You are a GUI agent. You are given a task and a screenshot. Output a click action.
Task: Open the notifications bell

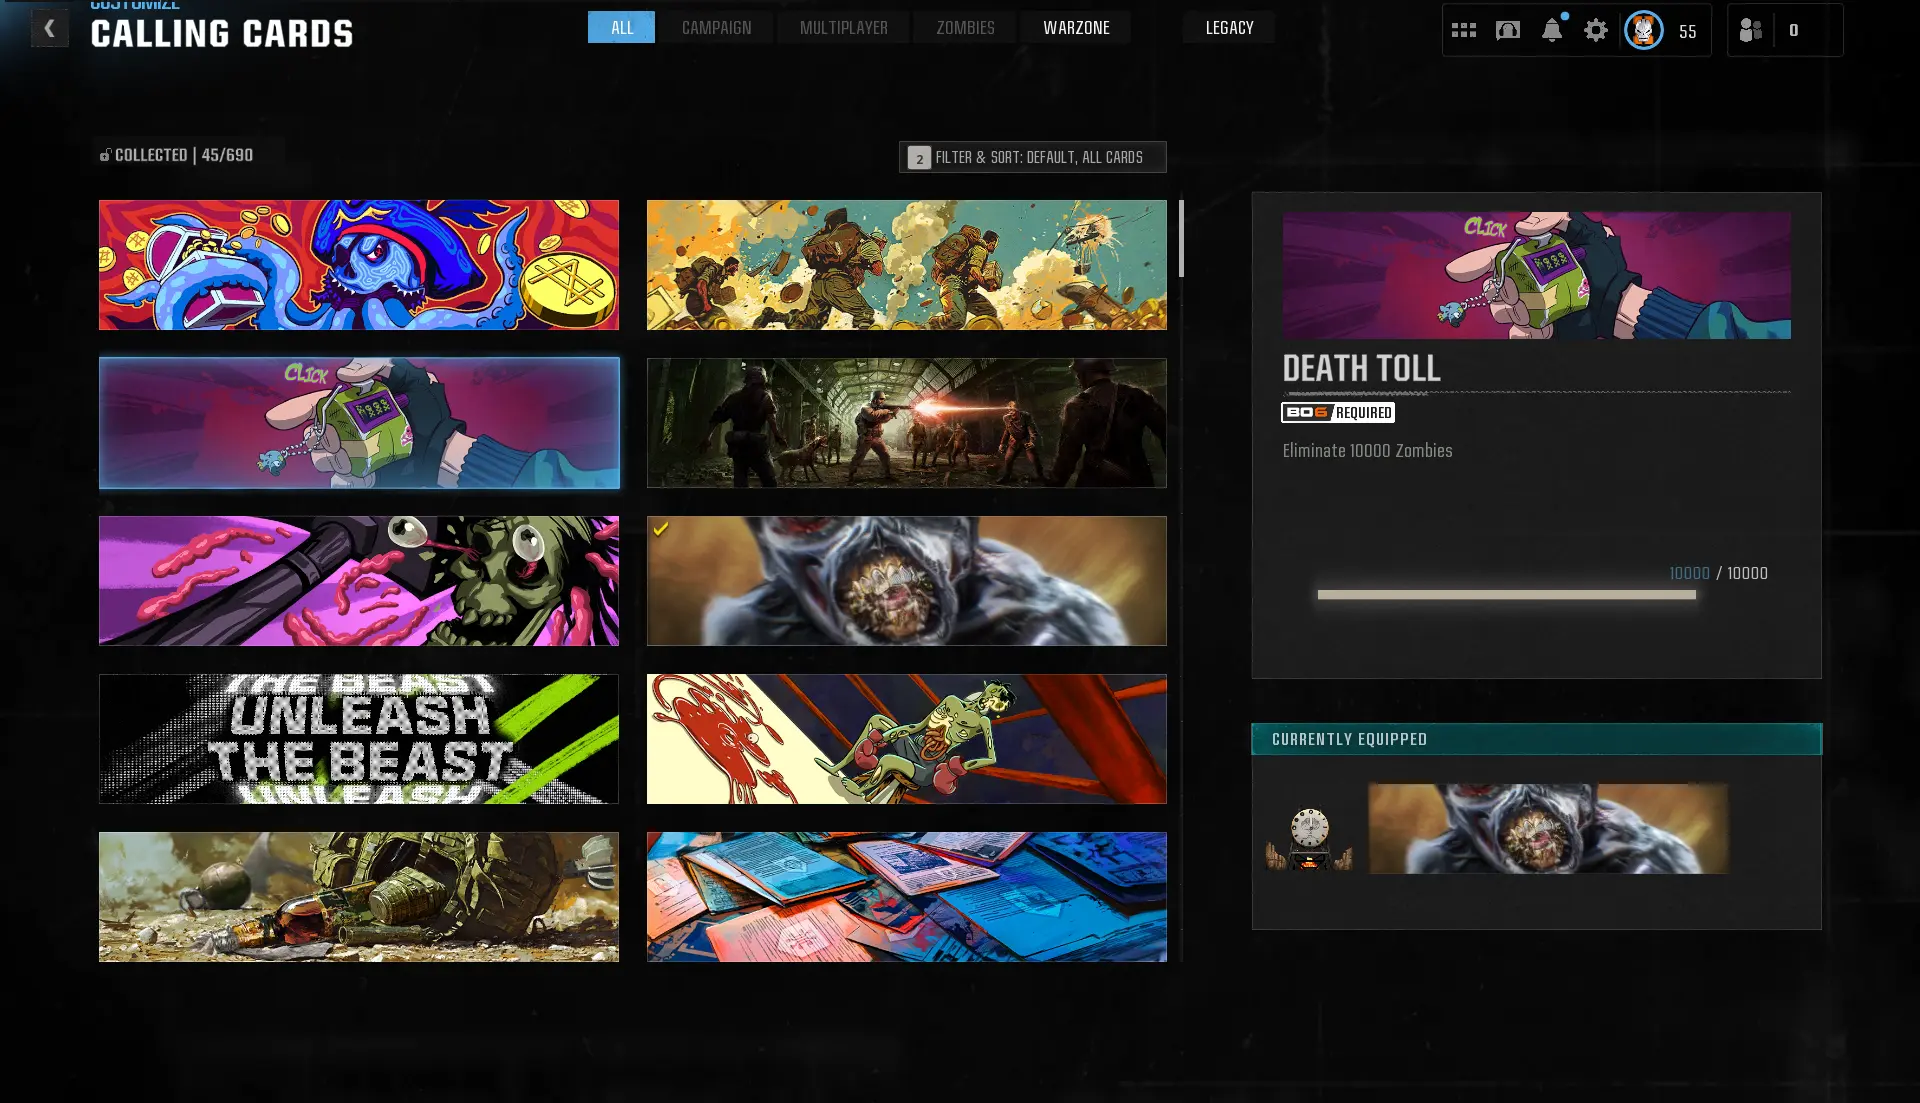click(x=1551, y=30)
